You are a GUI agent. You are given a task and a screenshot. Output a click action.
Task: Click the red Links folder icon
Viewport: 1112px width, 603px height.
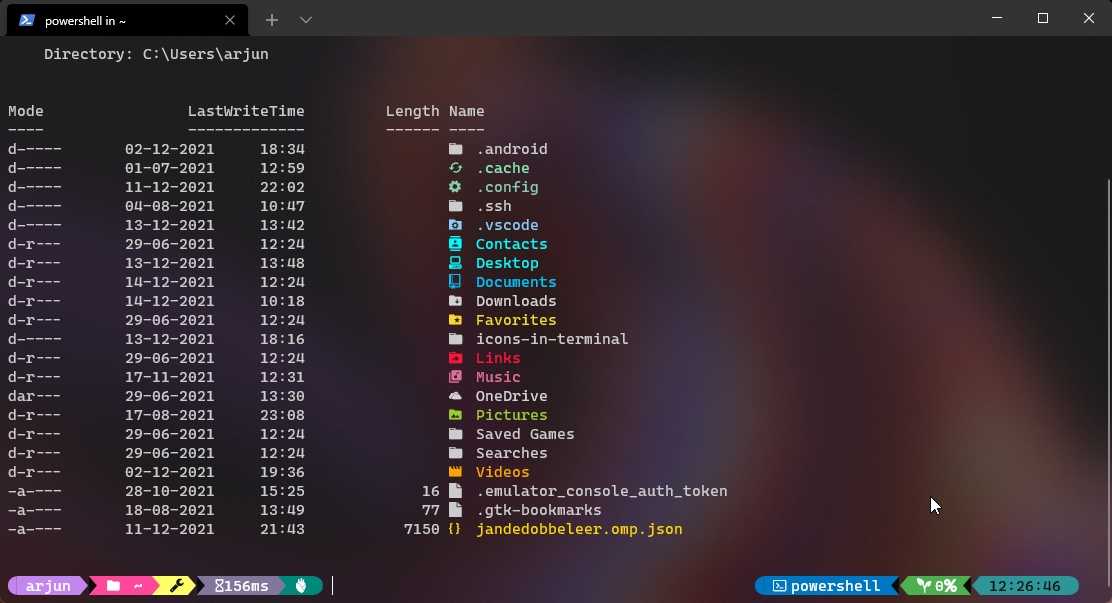(x=455, y=358)
